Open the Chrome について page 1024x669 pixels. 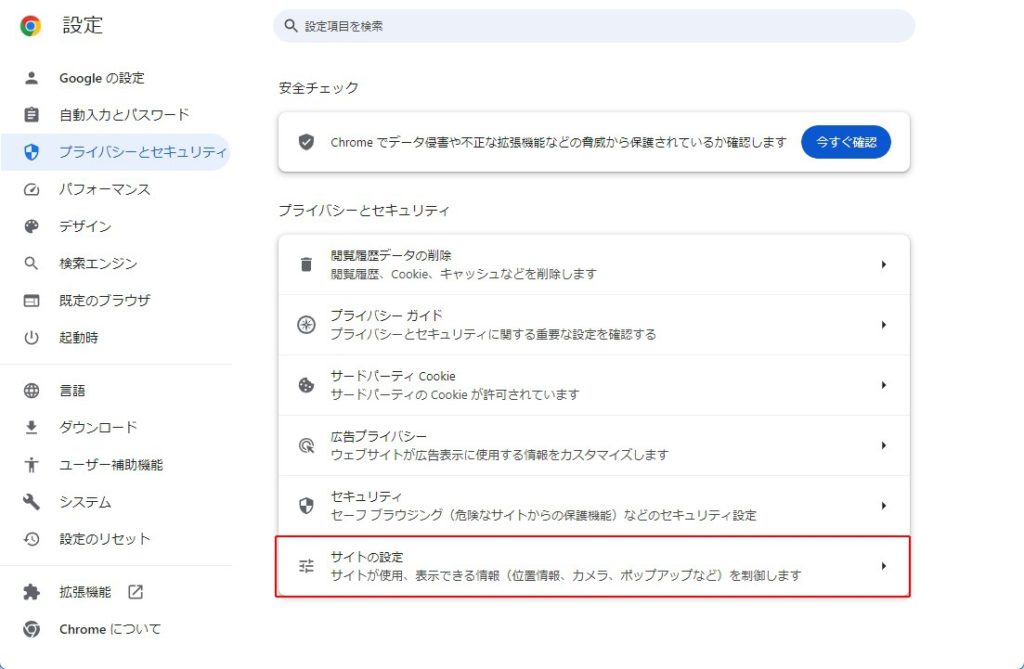click(109, 629)
